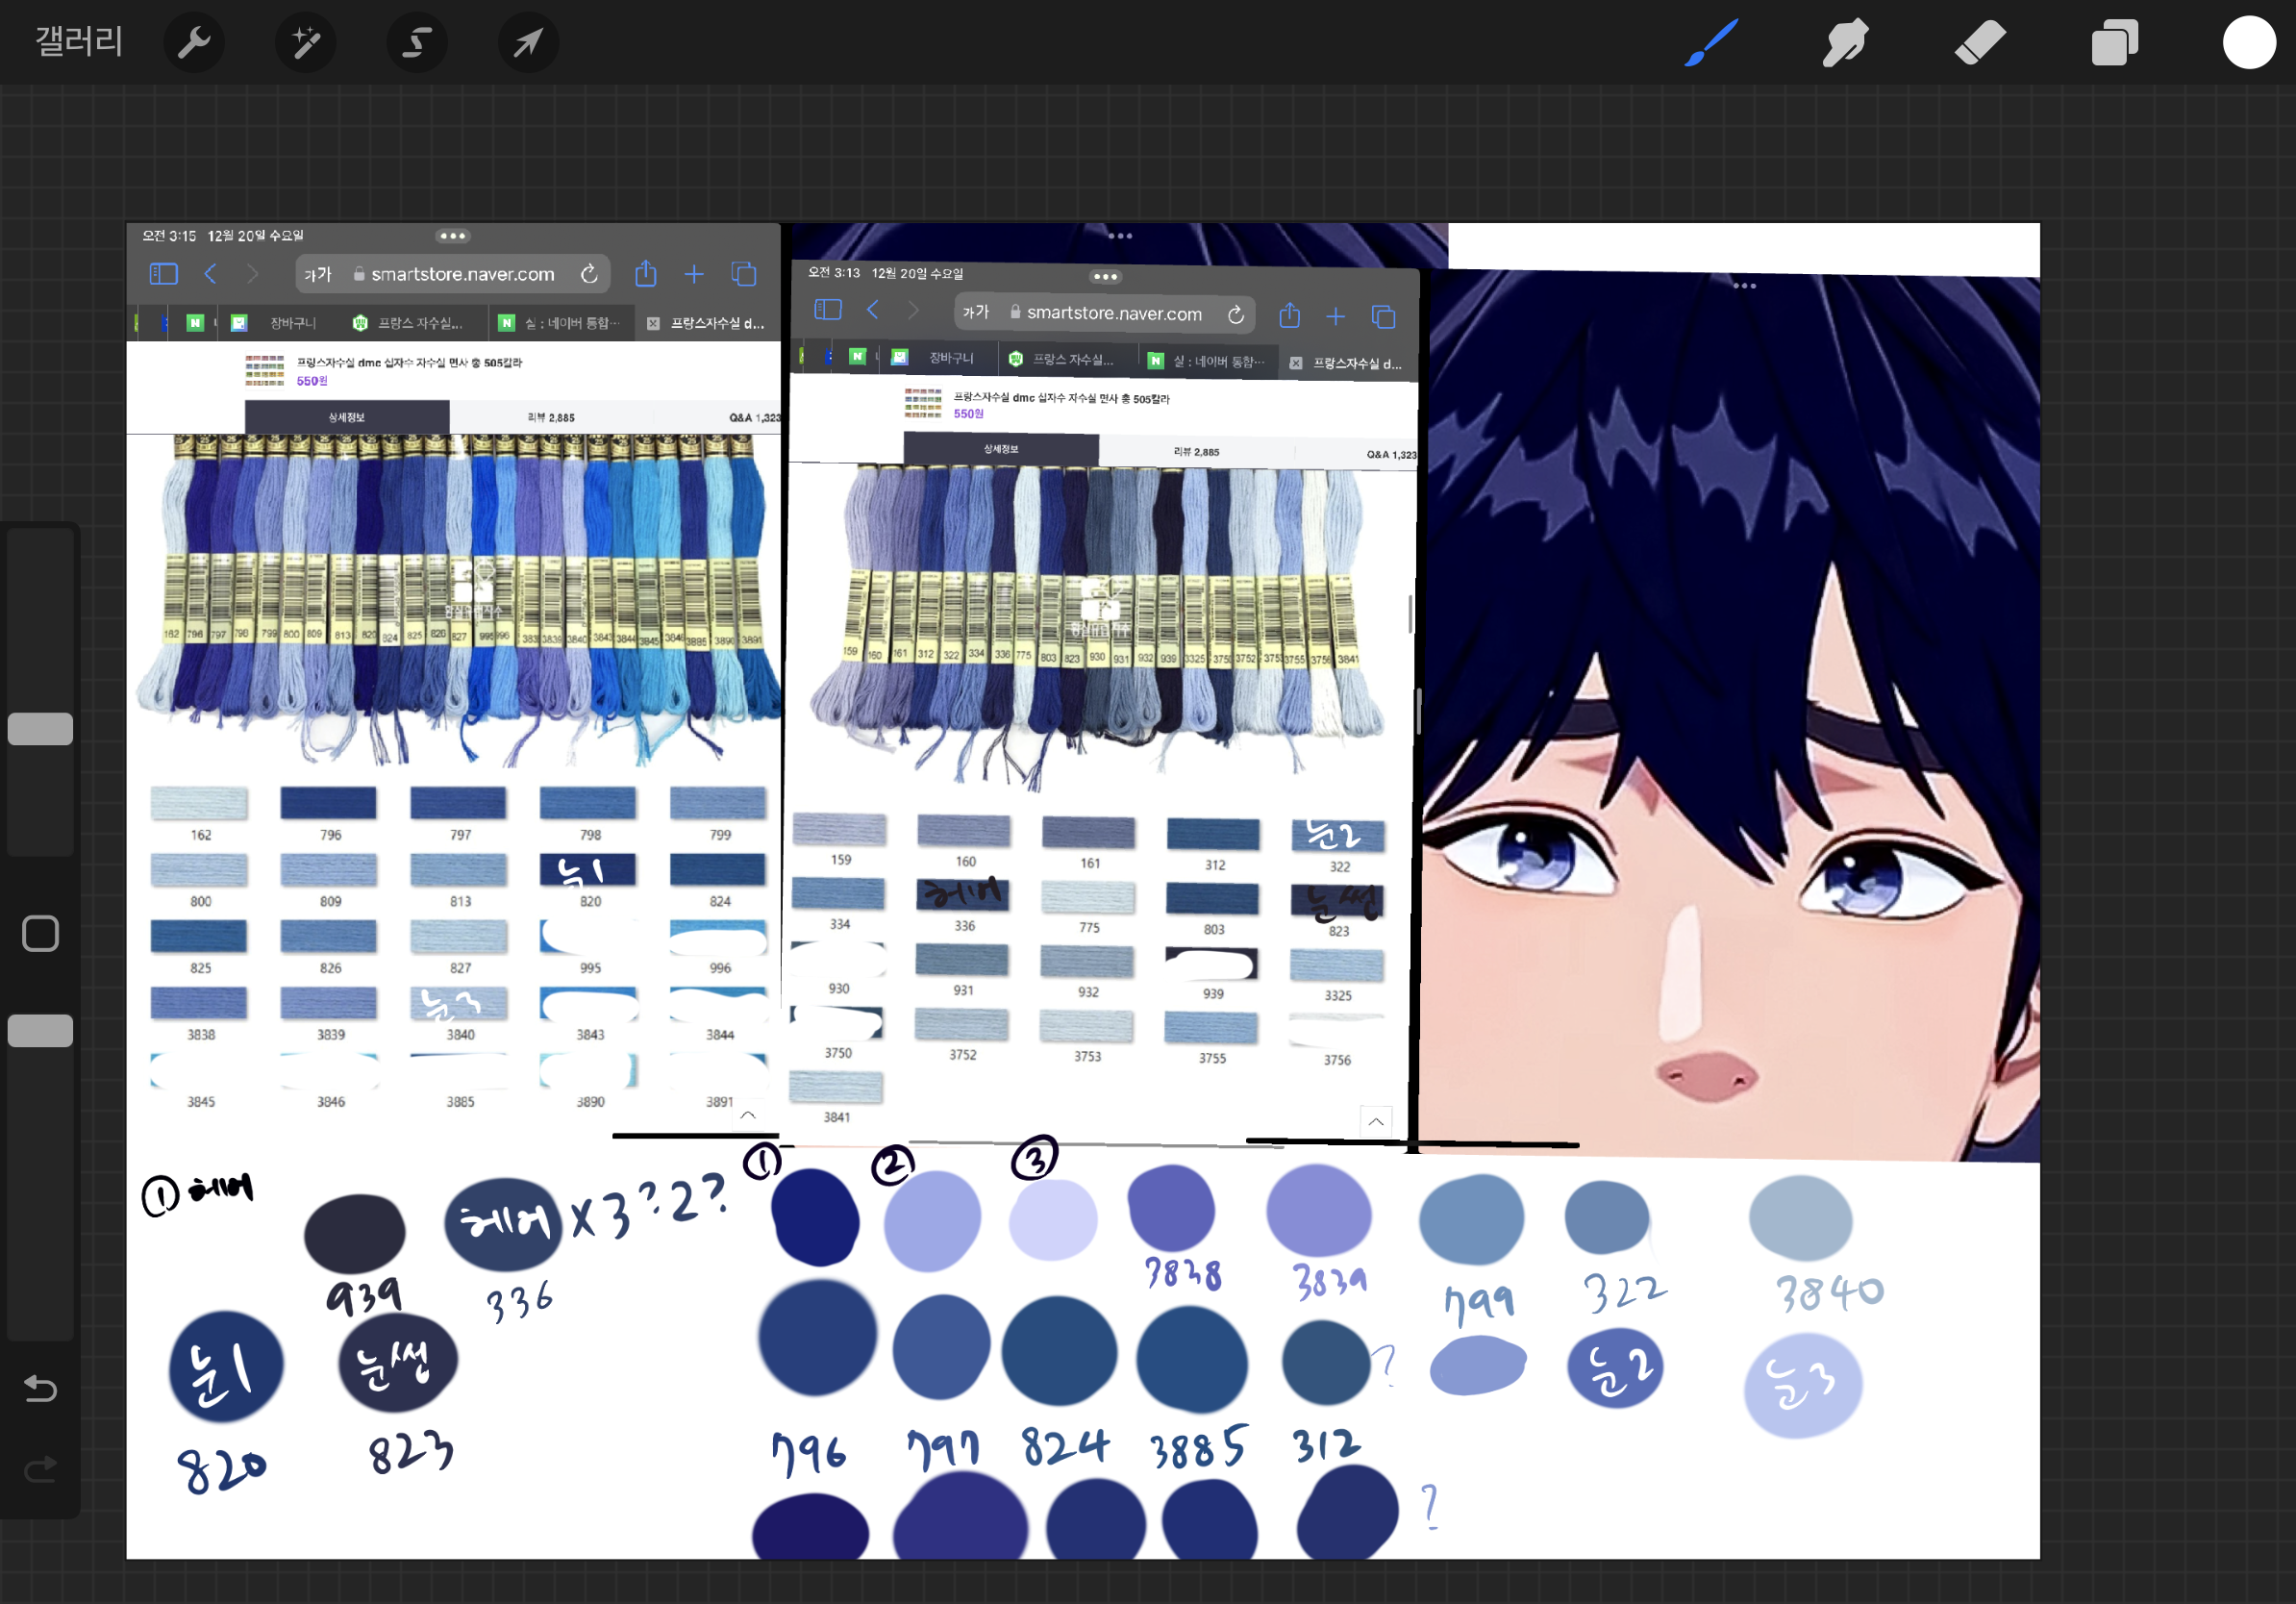Open the Layers panel
2296x1604 pixels.
[x=2114, y=43]
